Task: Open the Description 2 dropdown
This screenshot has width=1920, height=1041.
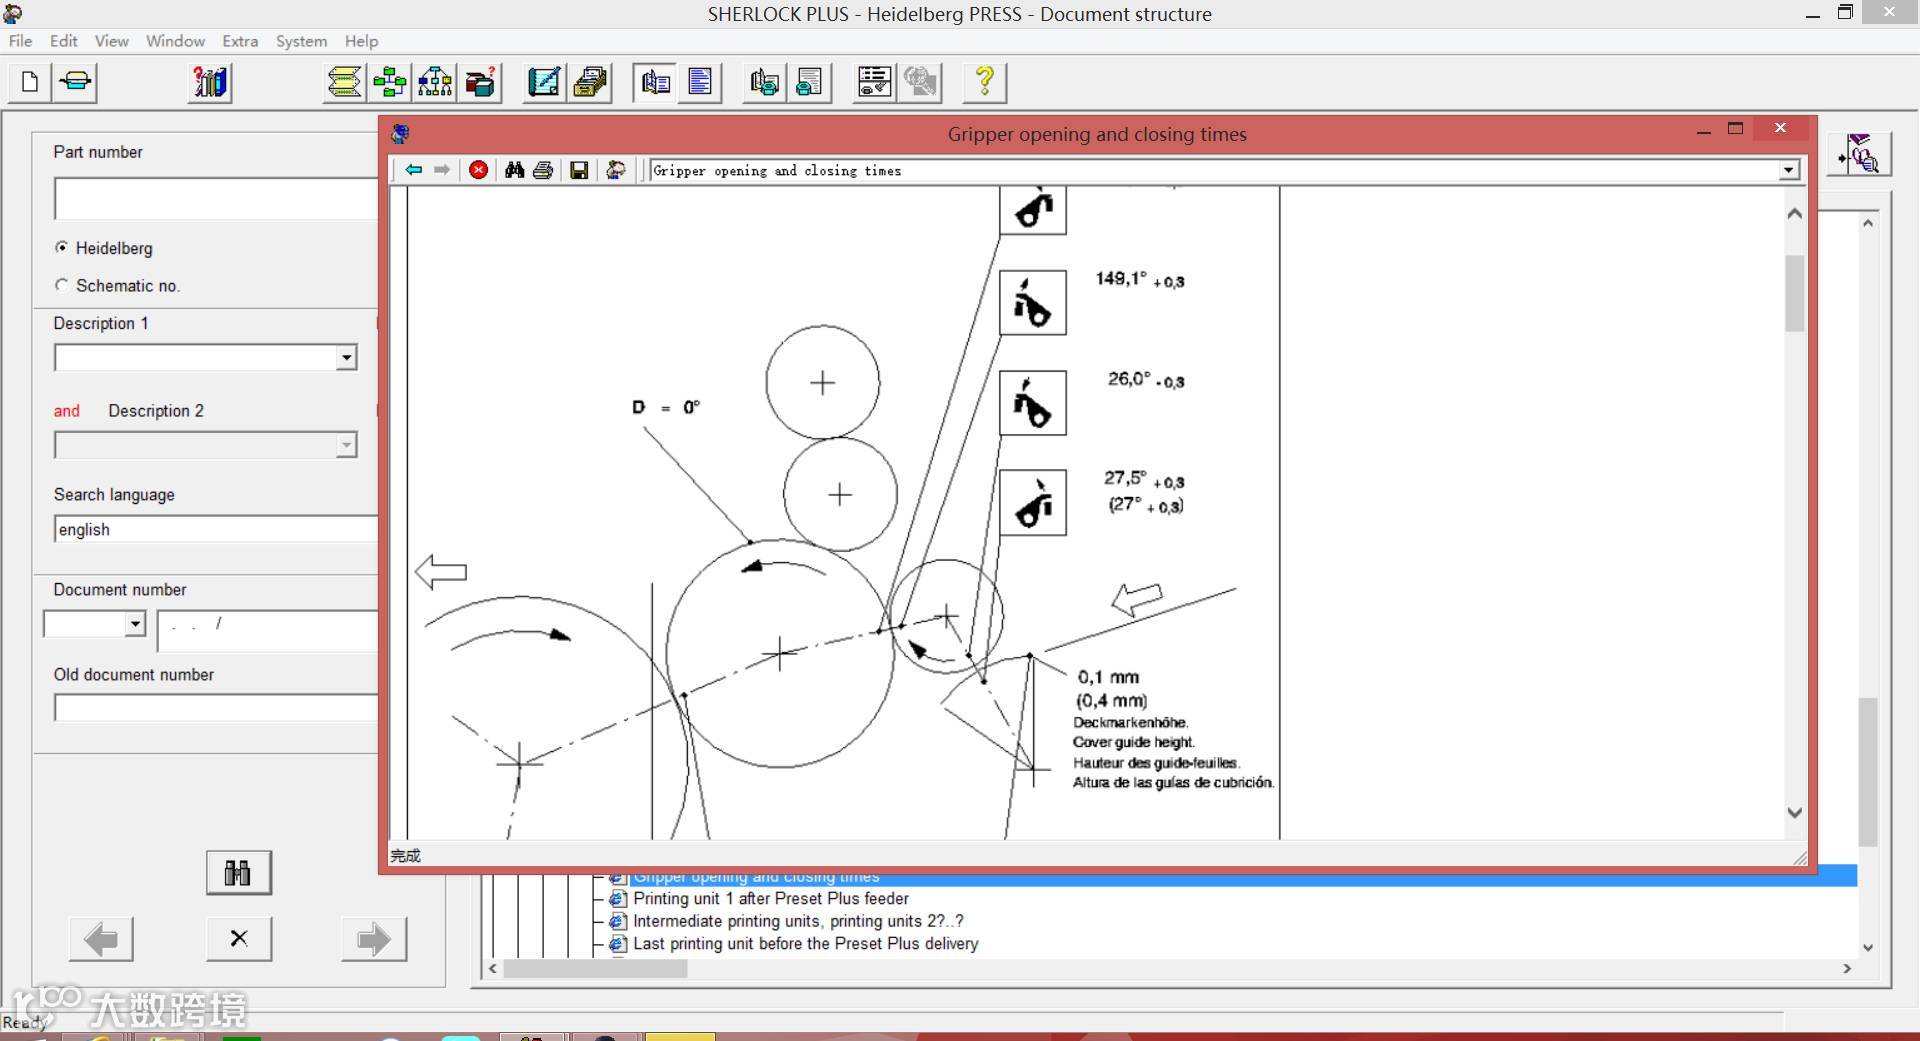Action: click(x=346, y=445)
